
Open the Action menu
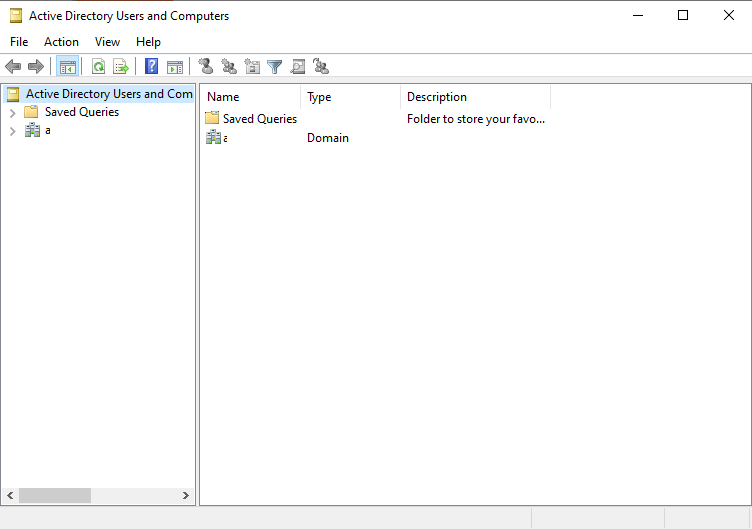point(61,42)
